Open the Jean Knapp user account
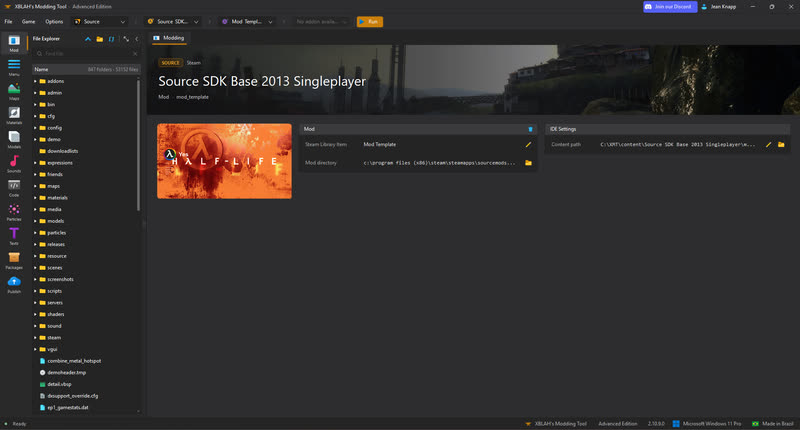The width and height of the screenshot is (800, 430). coord(718,7)
